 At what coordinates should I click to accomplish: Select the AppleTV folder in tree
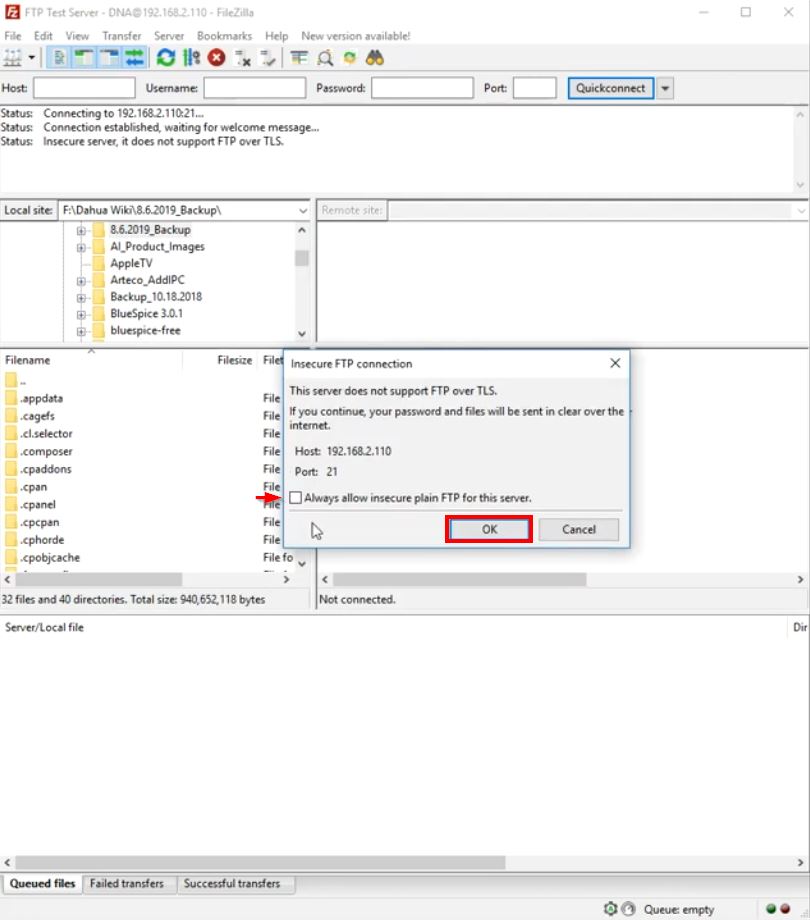click(131, 263)
